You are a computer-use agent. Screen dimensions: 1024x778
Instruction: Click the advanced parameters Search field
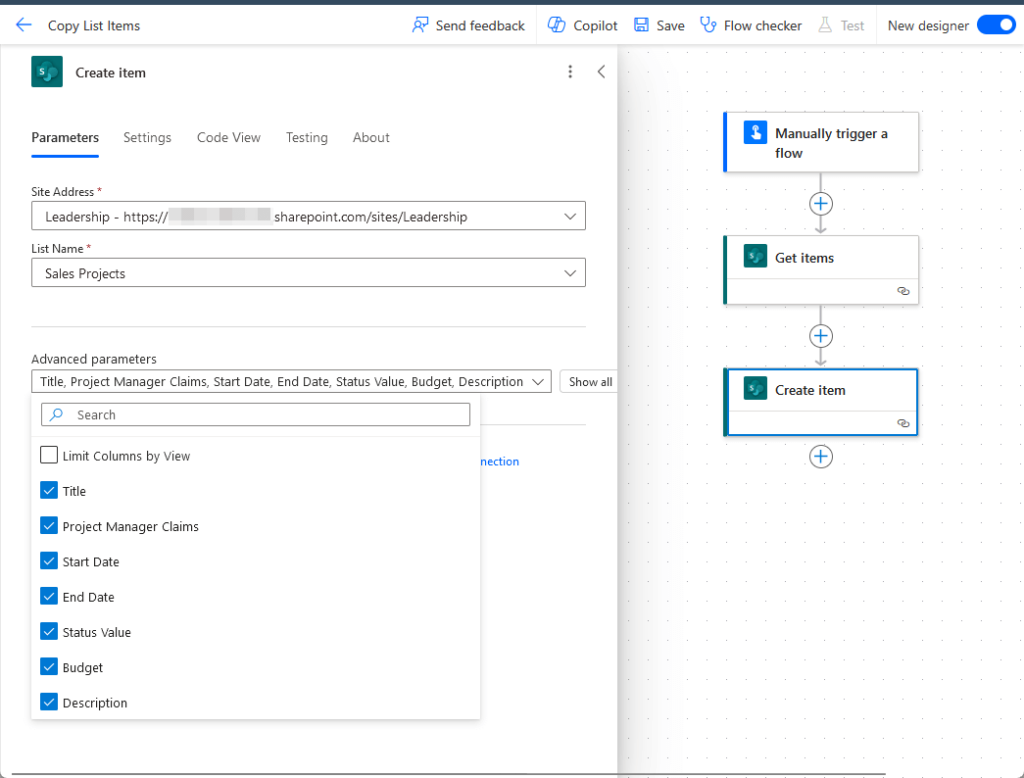(255, 415)
